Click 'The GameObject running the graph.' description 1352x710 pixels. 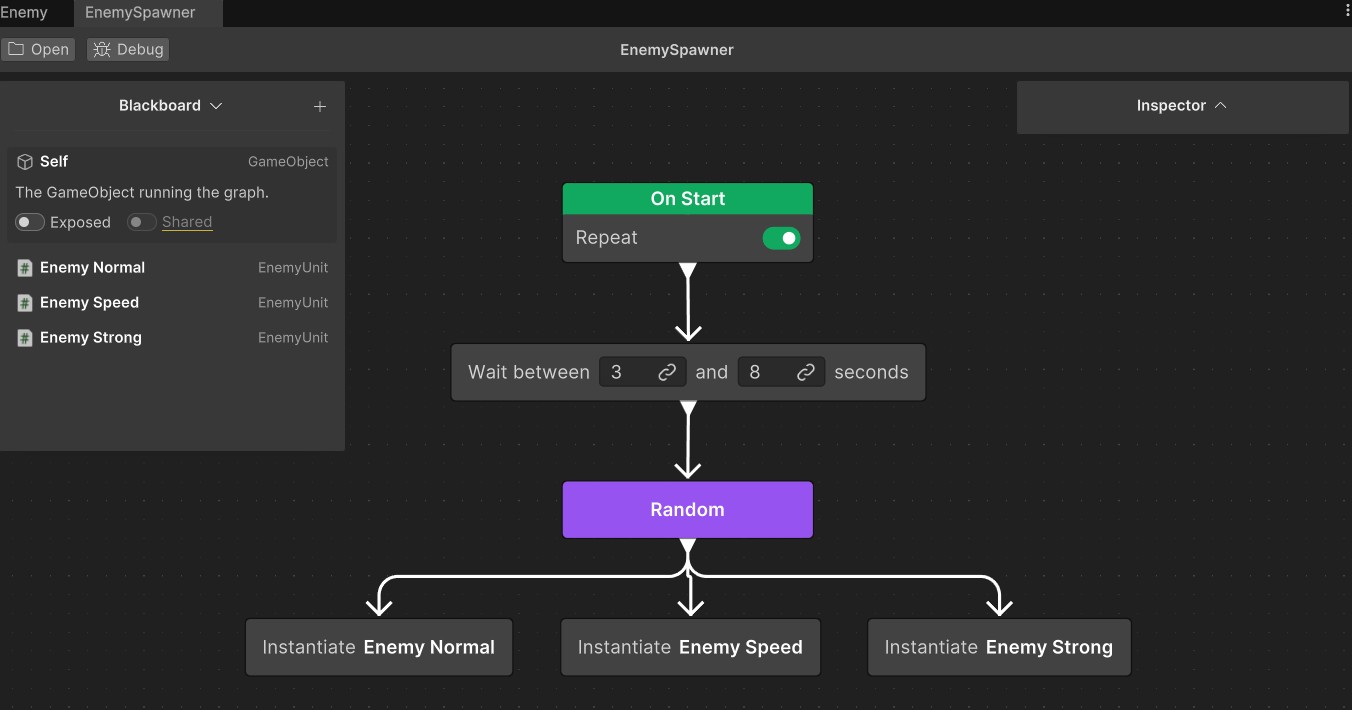[142, 193]
